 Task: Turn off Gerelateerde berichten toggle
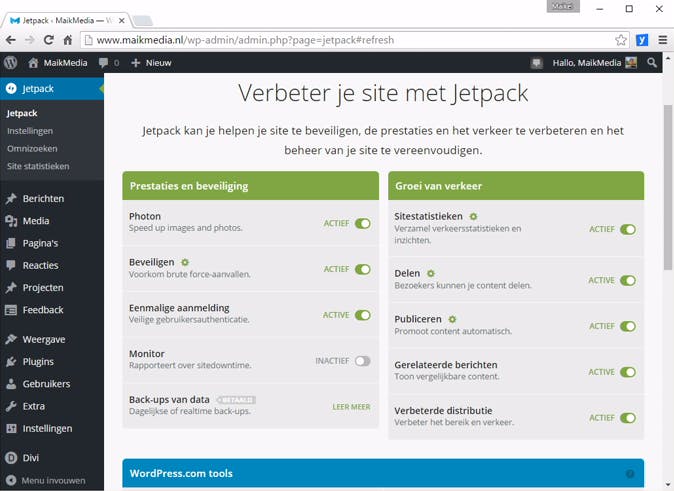(628, 372)
